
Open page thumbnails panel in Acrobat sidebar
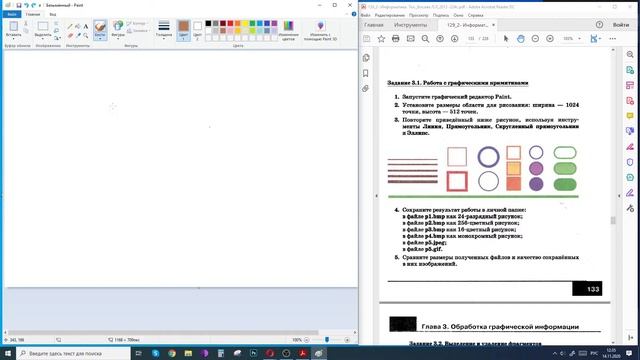(x=366, y=58)
